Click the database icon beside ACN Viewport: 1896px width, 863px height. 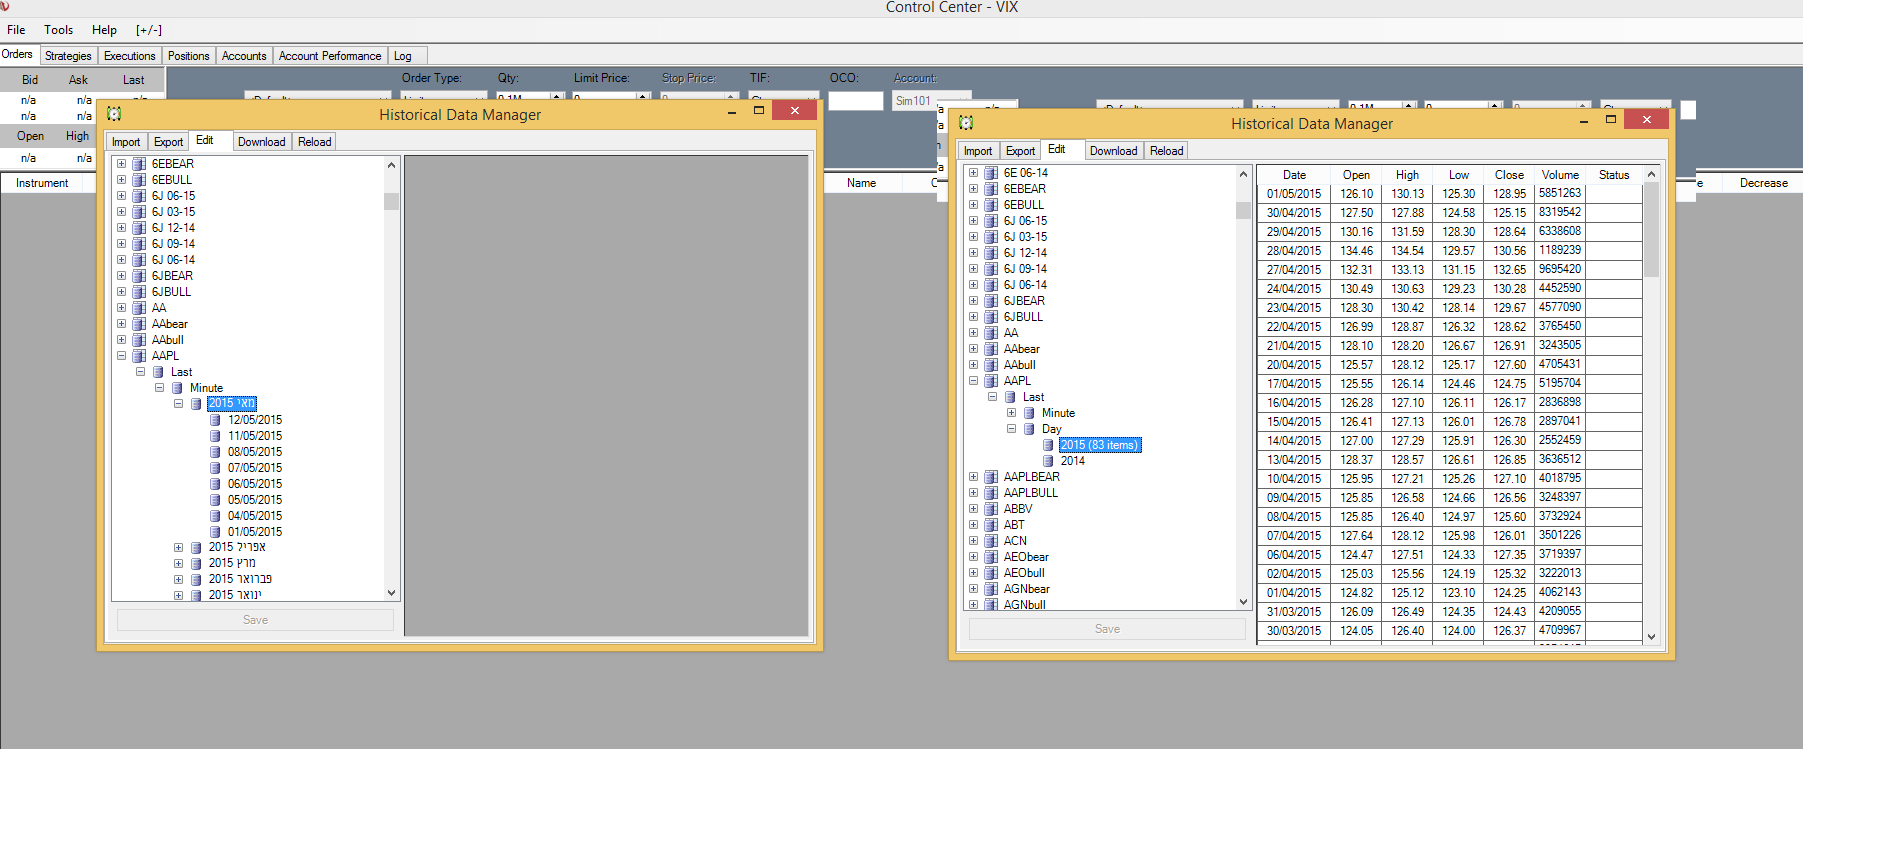991,541
